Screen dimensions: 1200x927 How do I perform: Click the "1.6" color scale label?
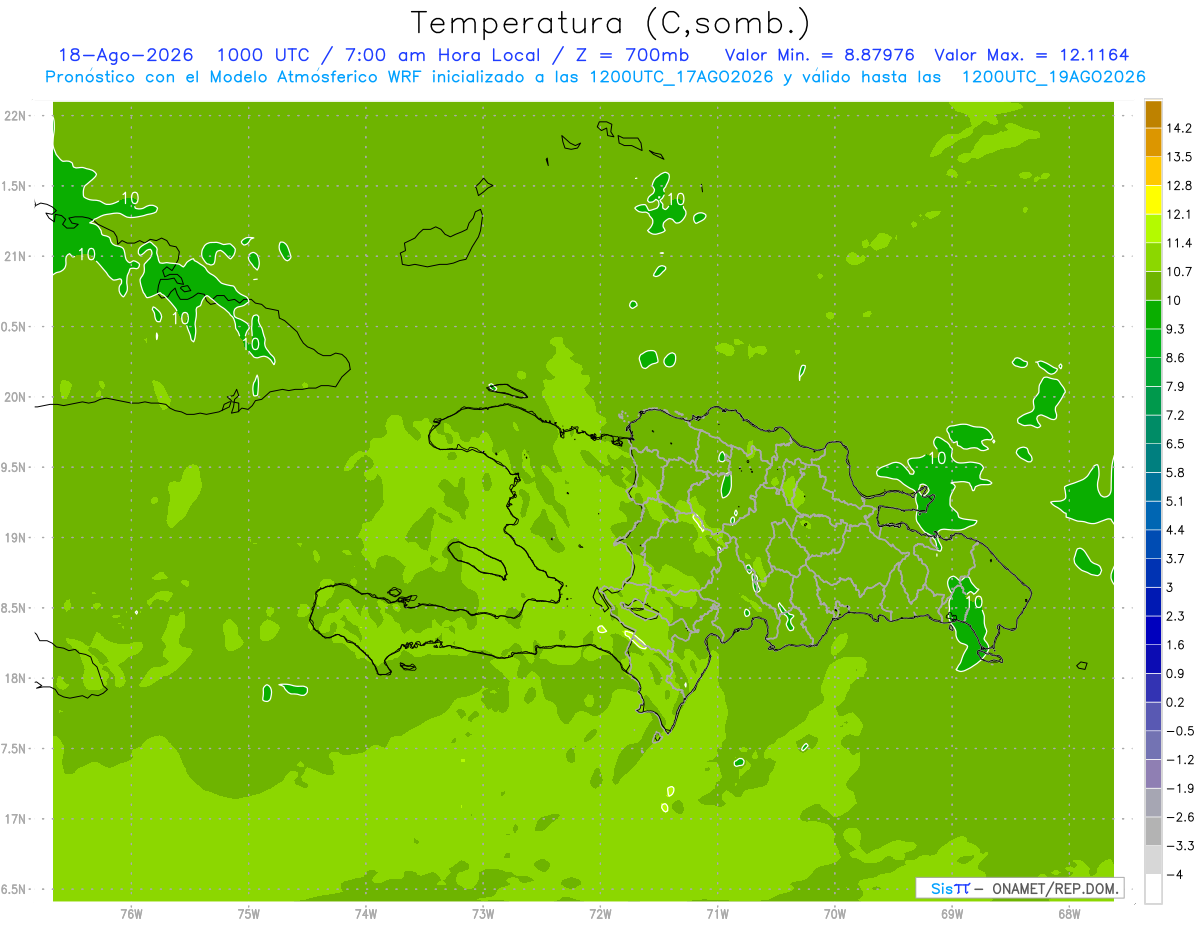[1176, 645]
